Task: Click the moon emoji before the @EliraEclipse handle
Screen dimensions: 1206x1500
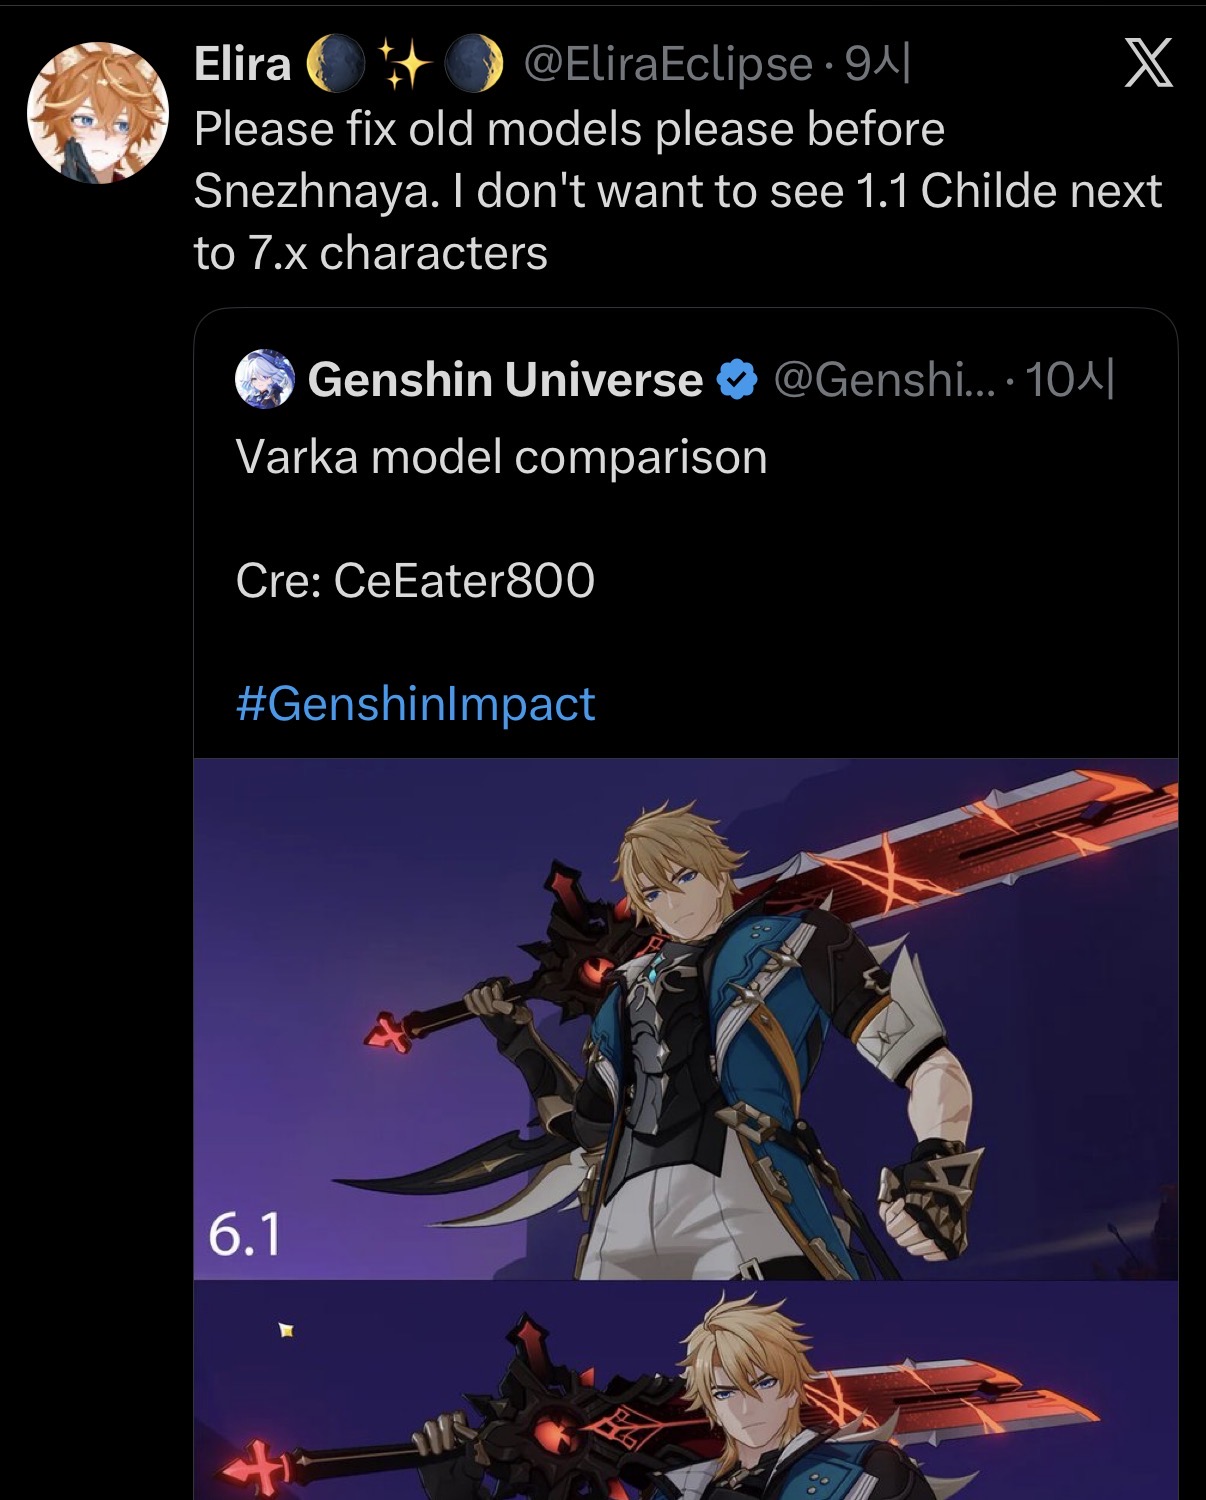Action: click(x=474, y=64)
